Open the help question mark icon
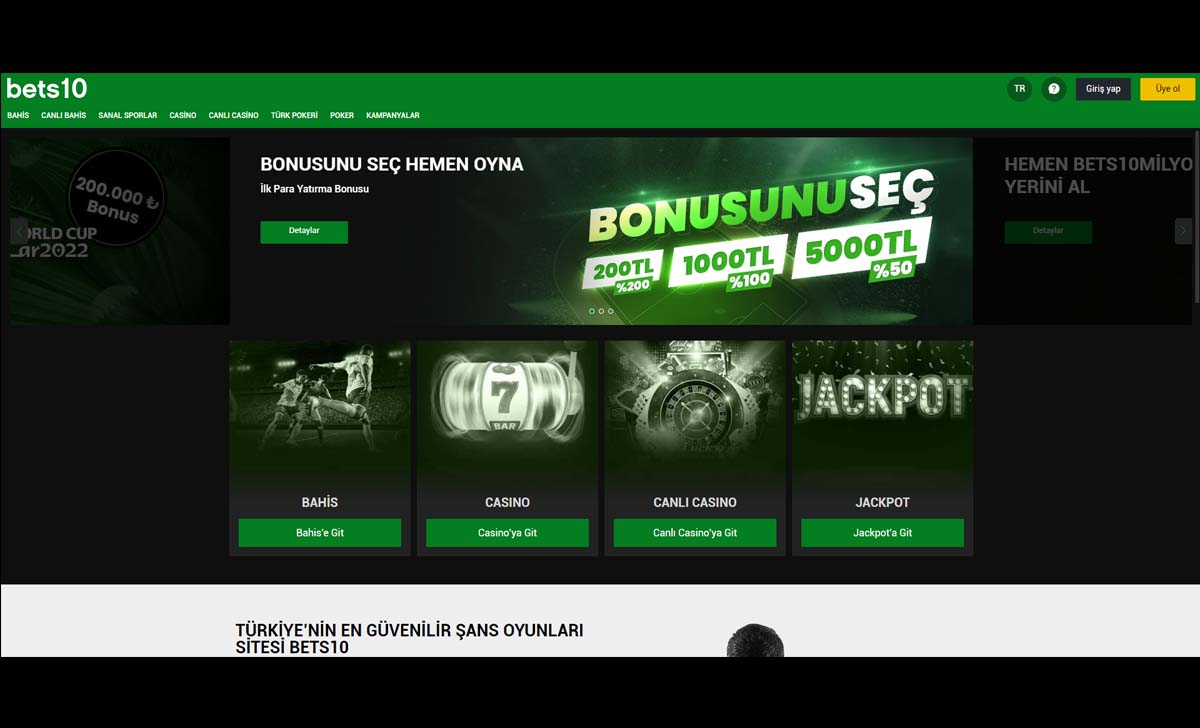This screenshot has width=1200, height=728. pyautogui.click(x=1054, y=89)
